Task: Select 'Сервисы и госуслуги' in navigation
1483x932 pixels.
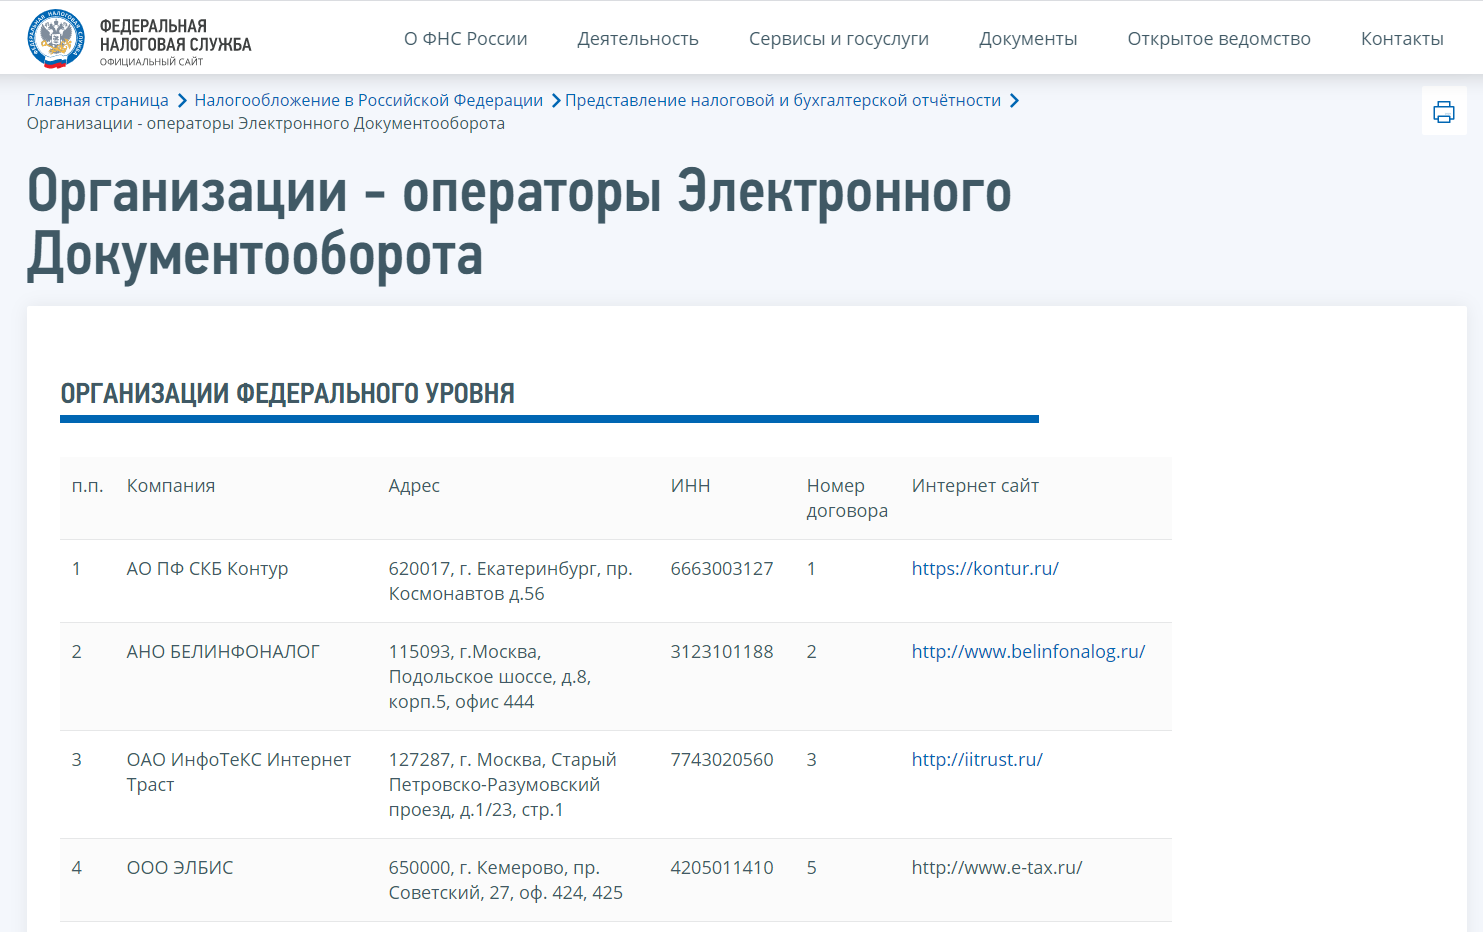Action: point(839,39)
